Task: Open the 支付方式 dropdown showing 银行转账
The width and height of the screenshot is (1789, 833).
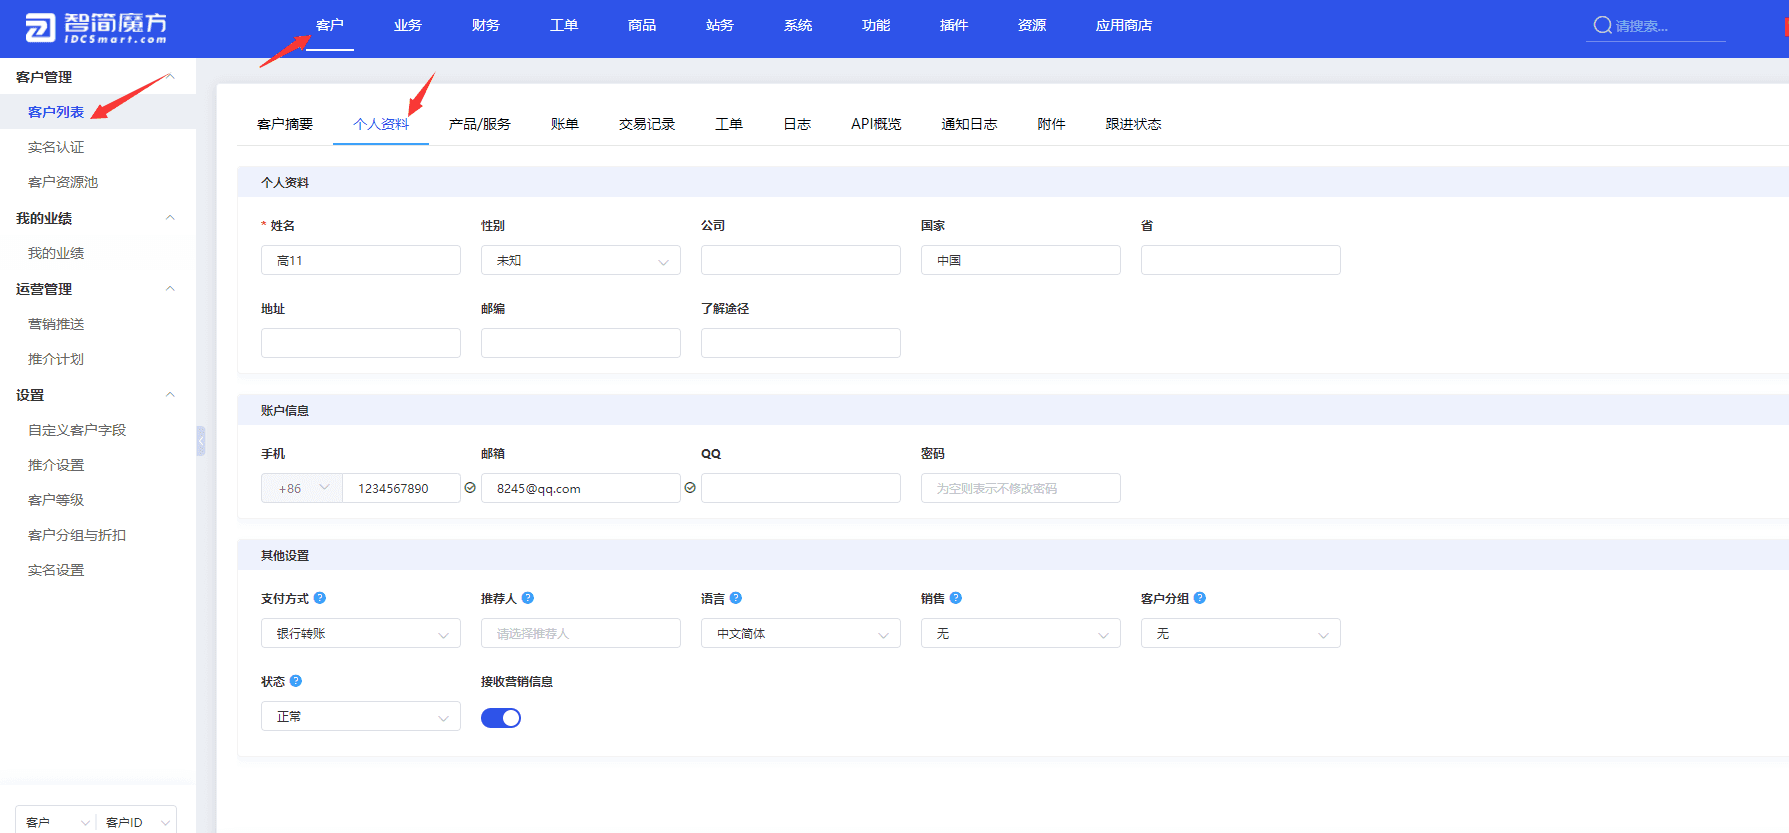Action: (361, 633)
